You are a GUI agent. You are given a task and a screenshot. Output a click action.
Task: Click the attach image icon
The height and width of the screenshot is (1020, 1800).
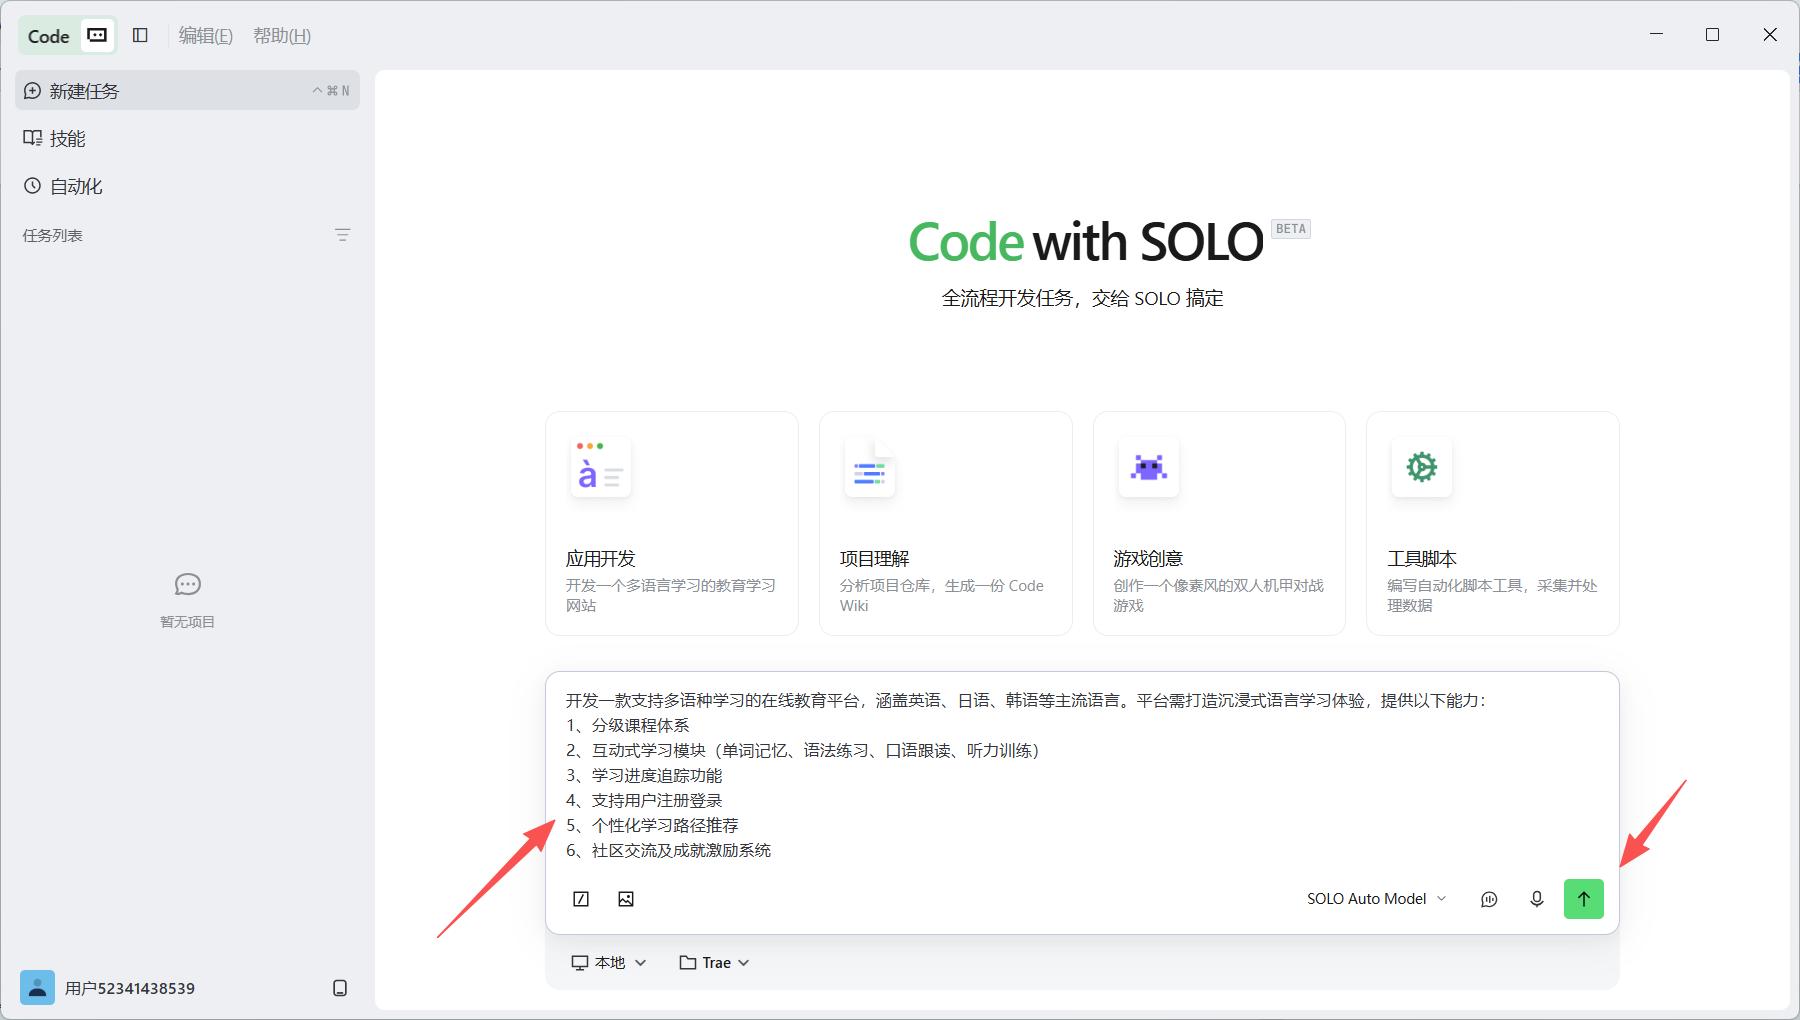click(x=626, y=899)
